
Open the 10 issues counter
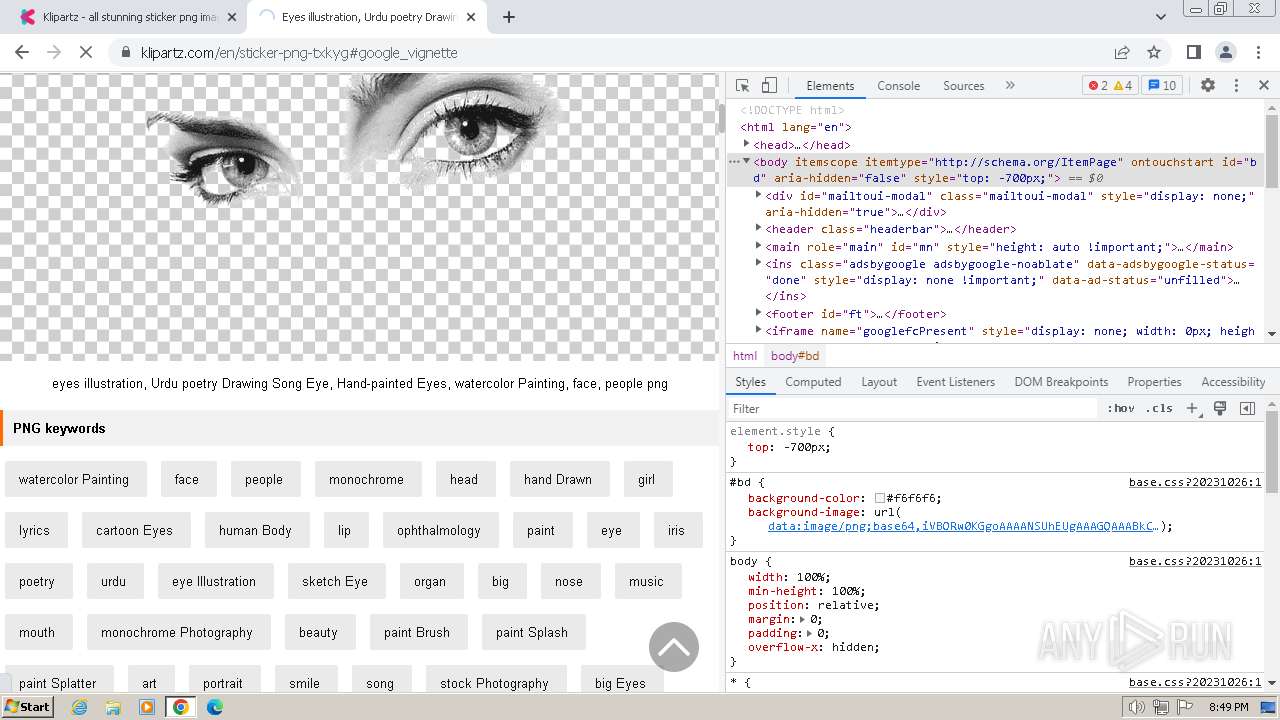[x=1162, y=86]
